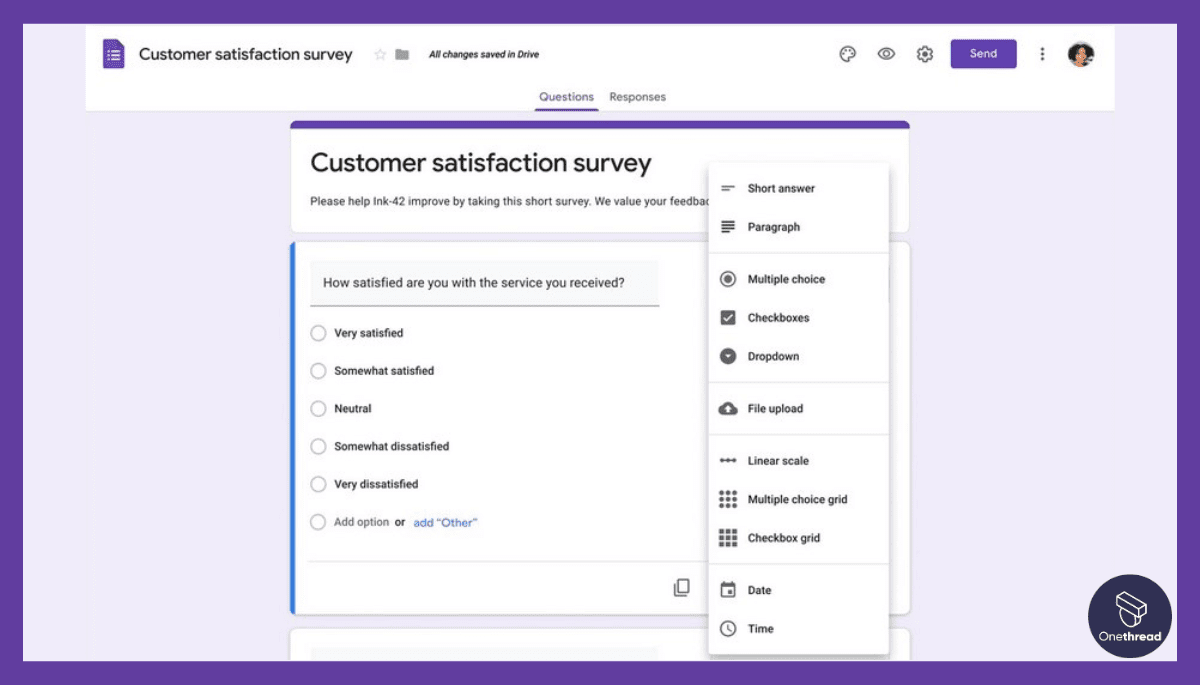Choose the Paragraph question type

click(x=775, y=227)
